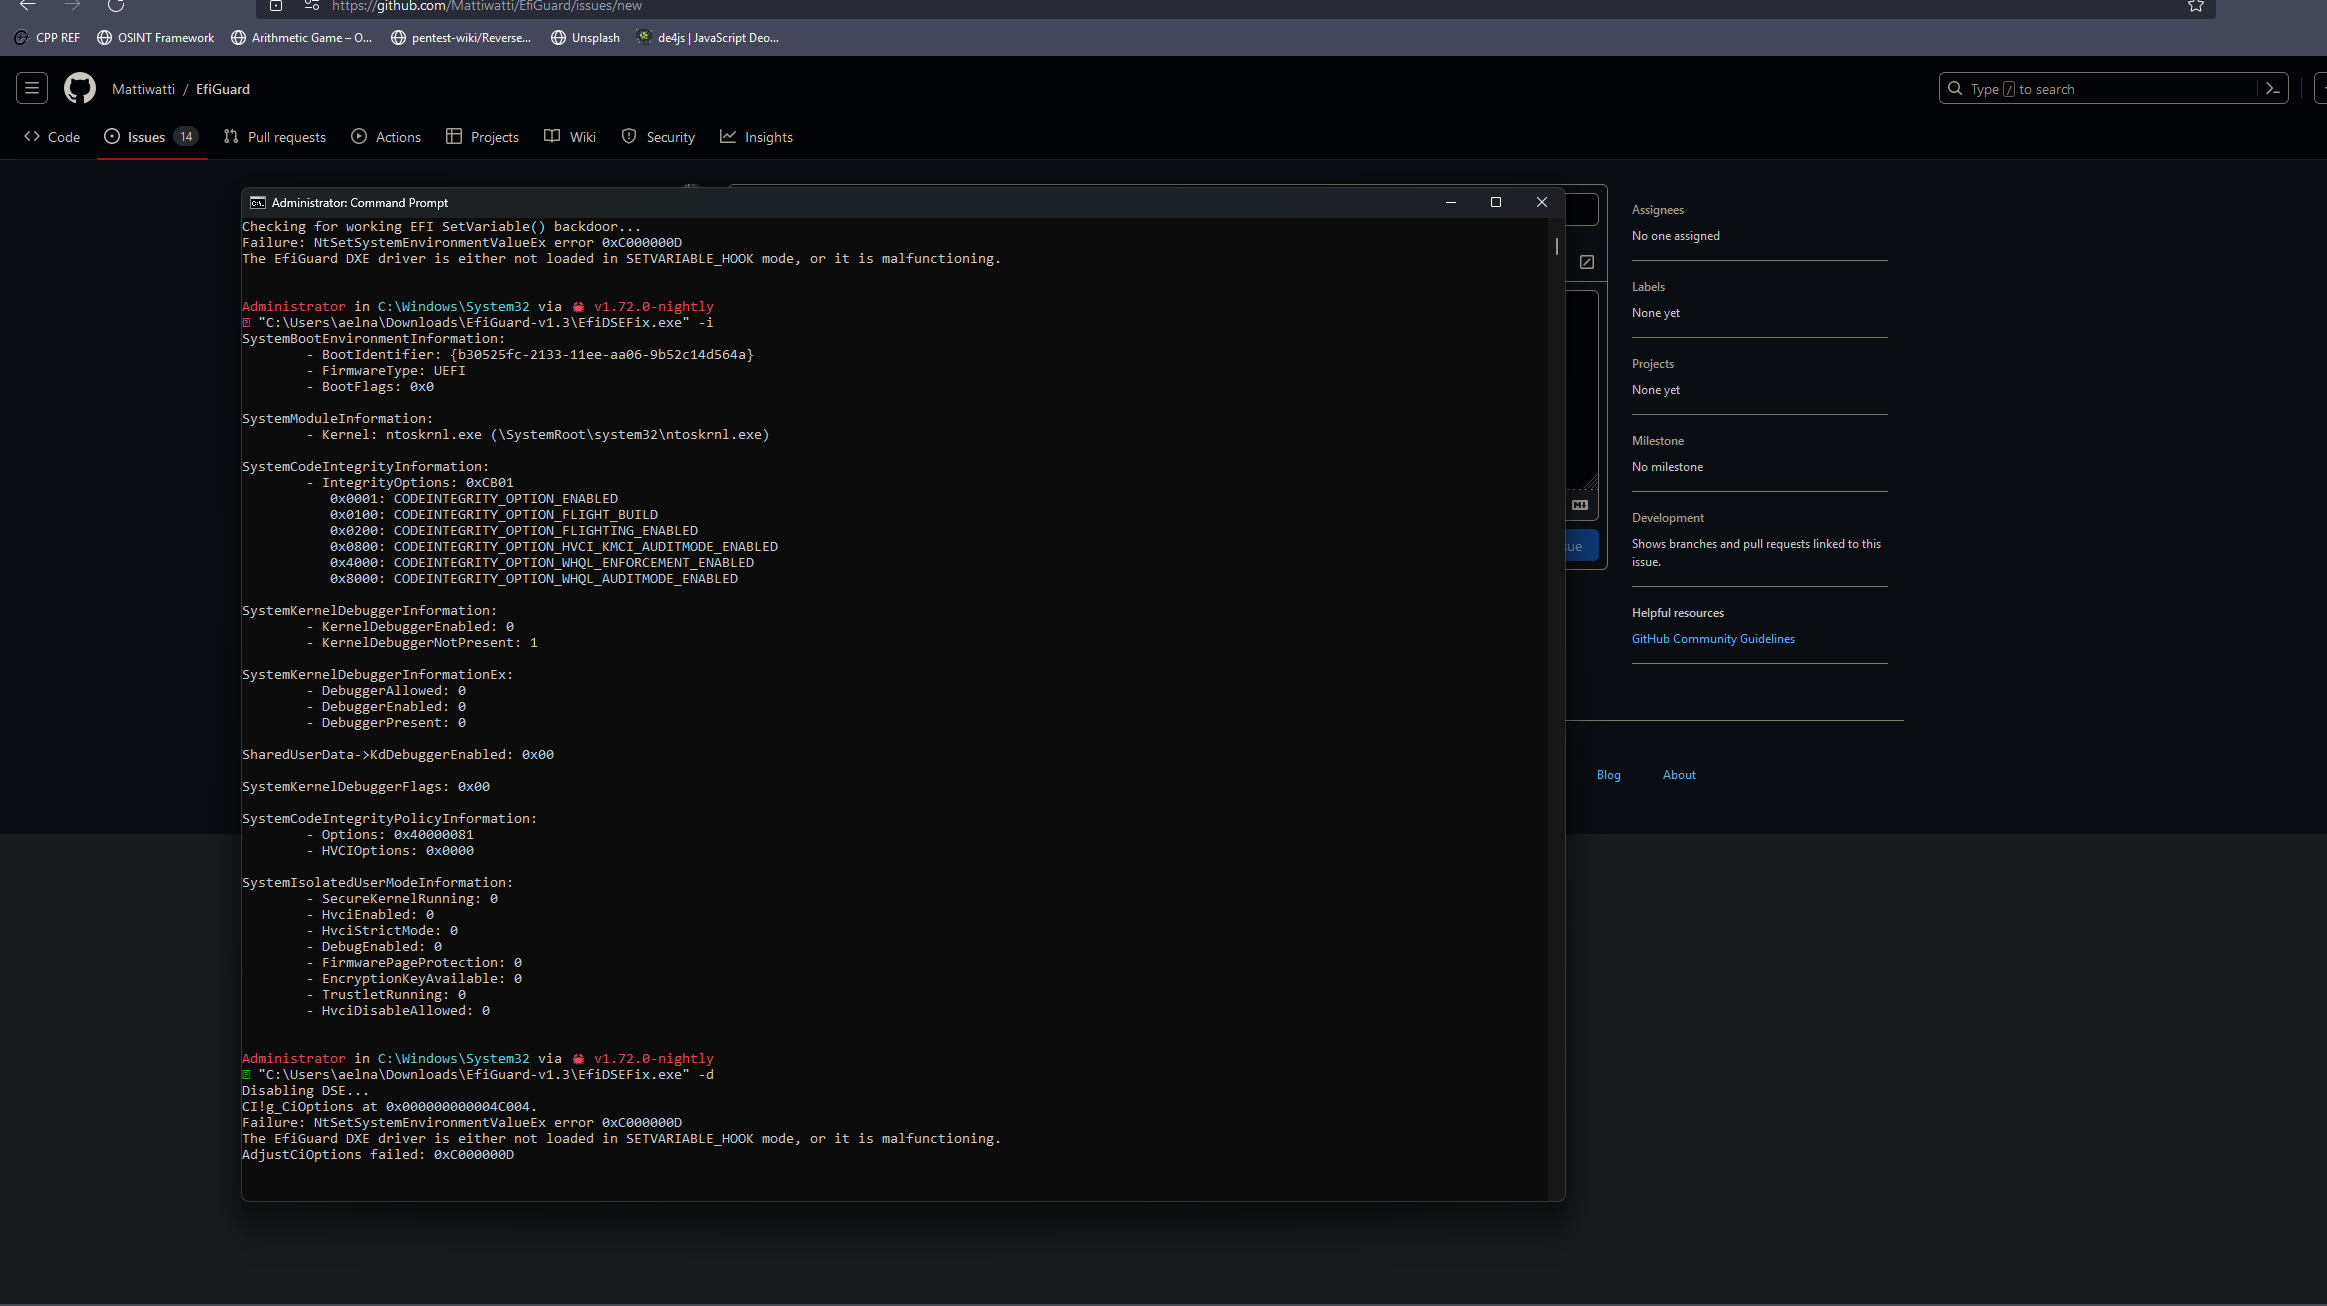Viewport: 2327px width, 1306px height.
Task: Star the current page via the address bar icon
Action: pyautogui.click(x=2195, y=7)
